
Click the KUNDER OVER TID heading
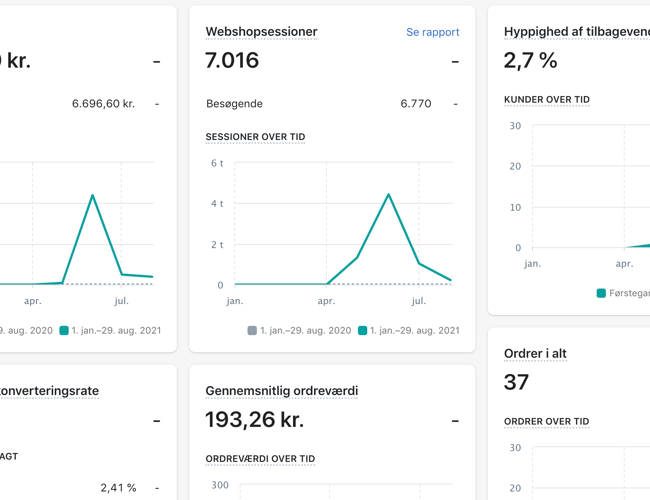coord(546,100)
